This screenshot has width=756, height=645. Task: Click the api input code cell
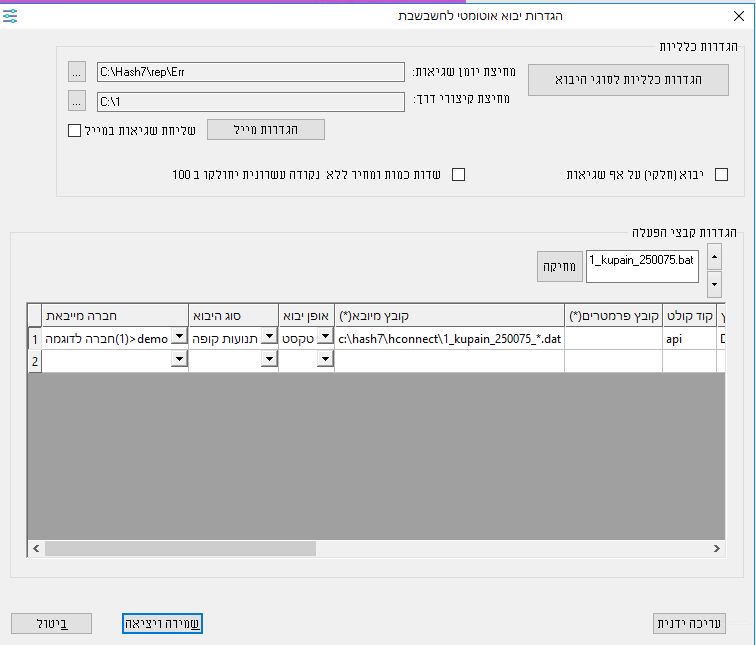[689, 339]
